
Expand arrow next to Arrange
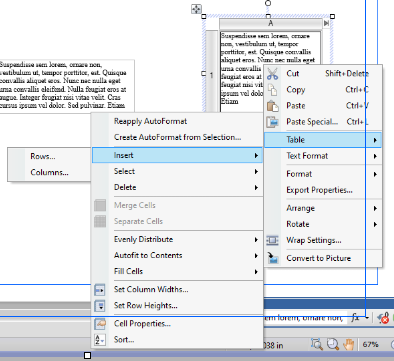pos(375,208)
